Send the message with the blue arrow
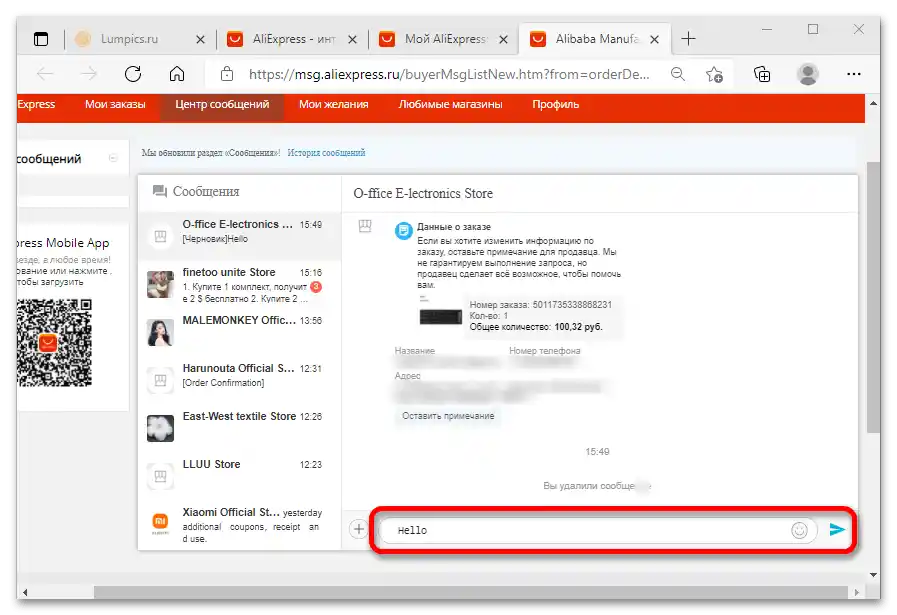This screenshot has width=897, height=615. tap(837, 530)
